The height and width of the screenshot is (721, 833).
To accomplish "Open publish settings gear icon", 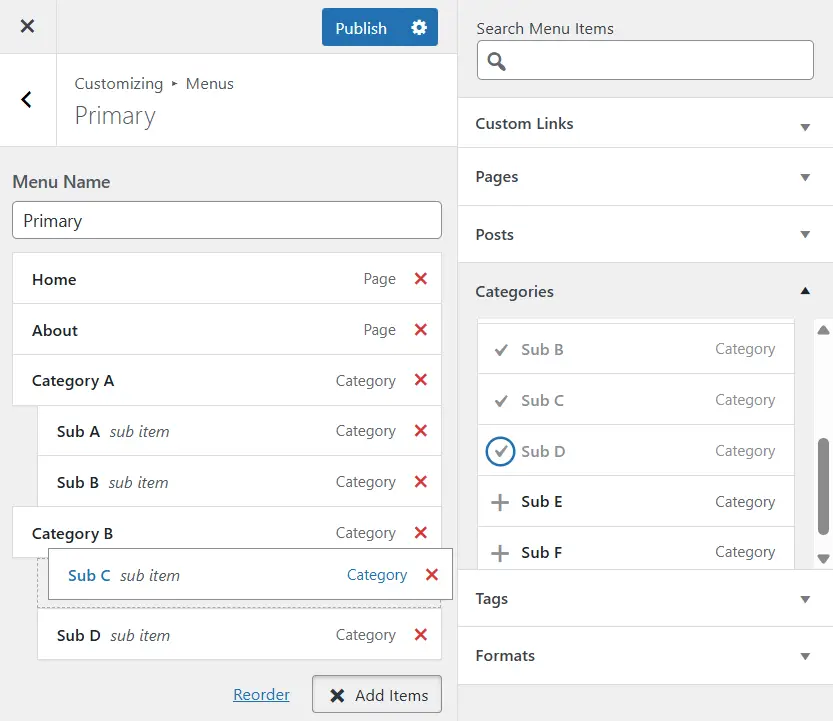I will (x=419, y=28).
